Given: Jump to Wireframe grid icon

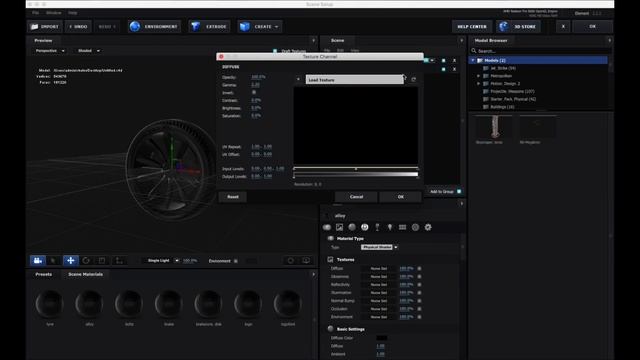Looking at the screenshot, I should (402, 227).
